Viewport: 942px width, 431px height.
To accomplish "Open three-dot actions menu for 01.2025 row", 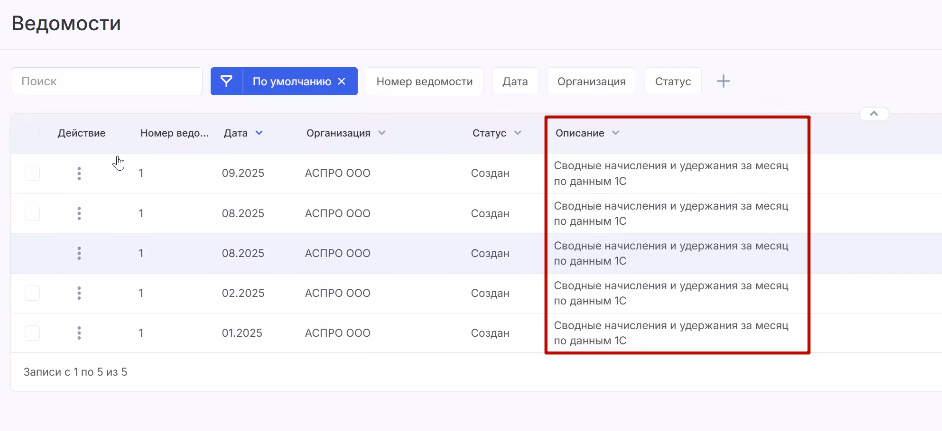I will tap(79, 333).
